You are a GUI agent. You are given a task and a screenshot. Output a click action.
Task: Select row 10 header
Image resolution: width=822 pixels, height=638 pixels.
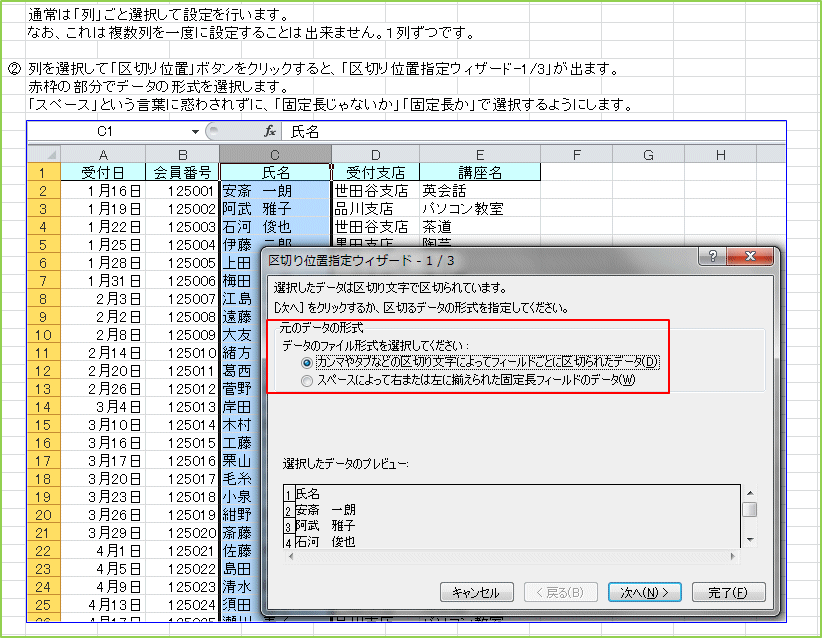coord(44,334)
